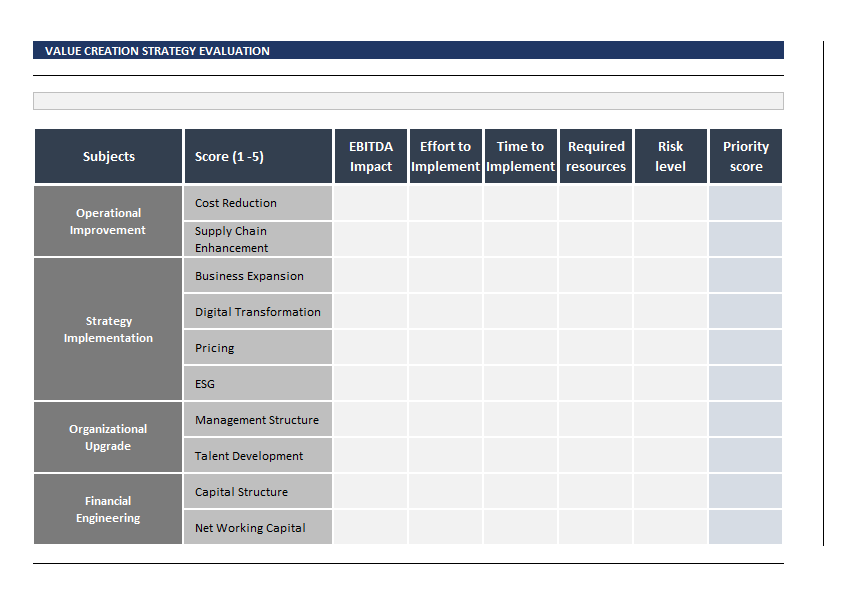The height and width of the screenshot is (600, 860).
Task: Select the Business Expansion row label
Action: coord(258,275)
